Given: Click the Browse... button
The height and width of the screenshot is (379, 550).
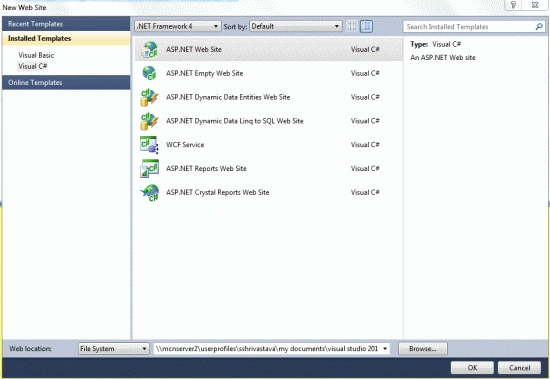Looking at the screenshot, I should (423, 348).
